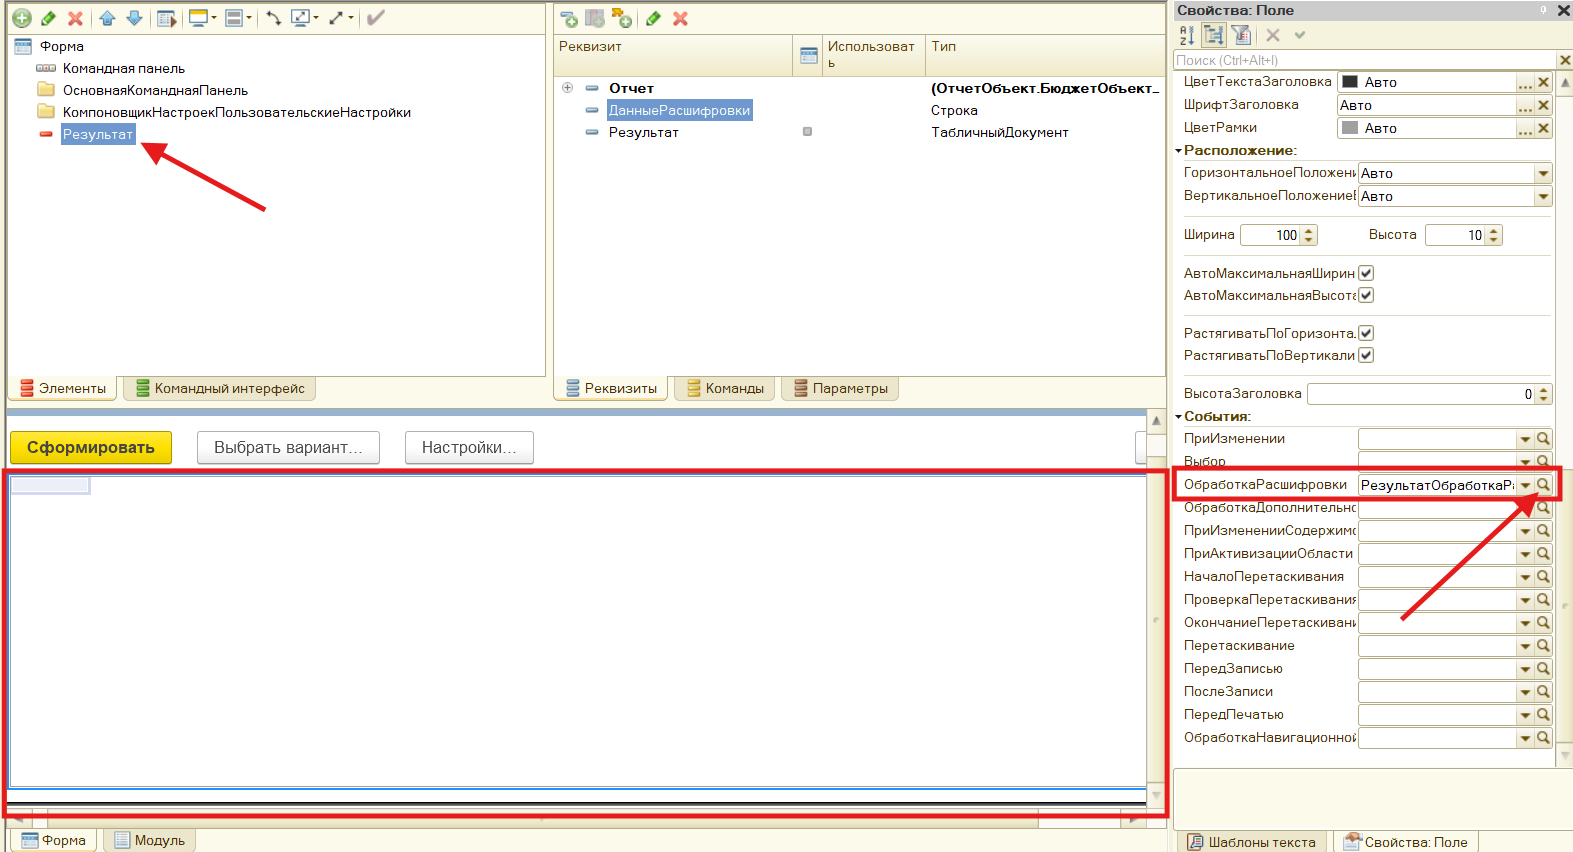The height and width of the screenshot is (852, 1573).
Task: Delete element with red X in elements toolbar
Action: (75, 18)
